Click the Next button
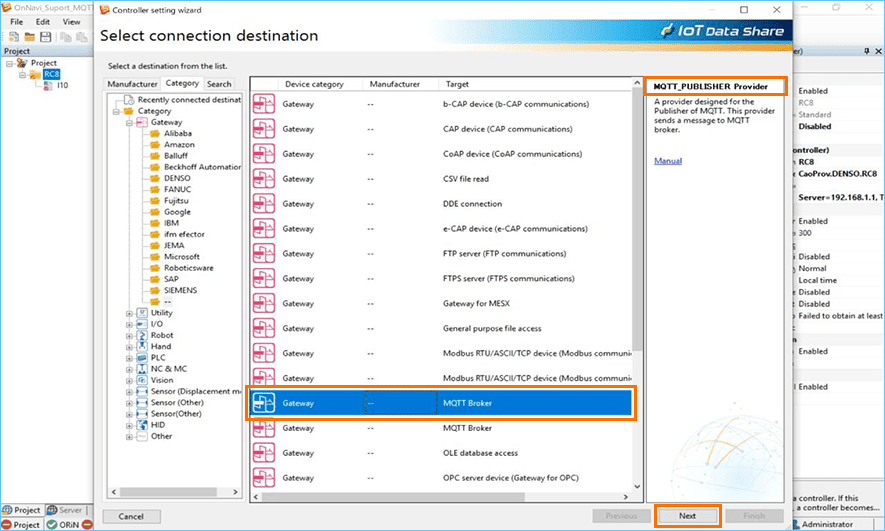 pyautogui.click(x=687, y=516)
